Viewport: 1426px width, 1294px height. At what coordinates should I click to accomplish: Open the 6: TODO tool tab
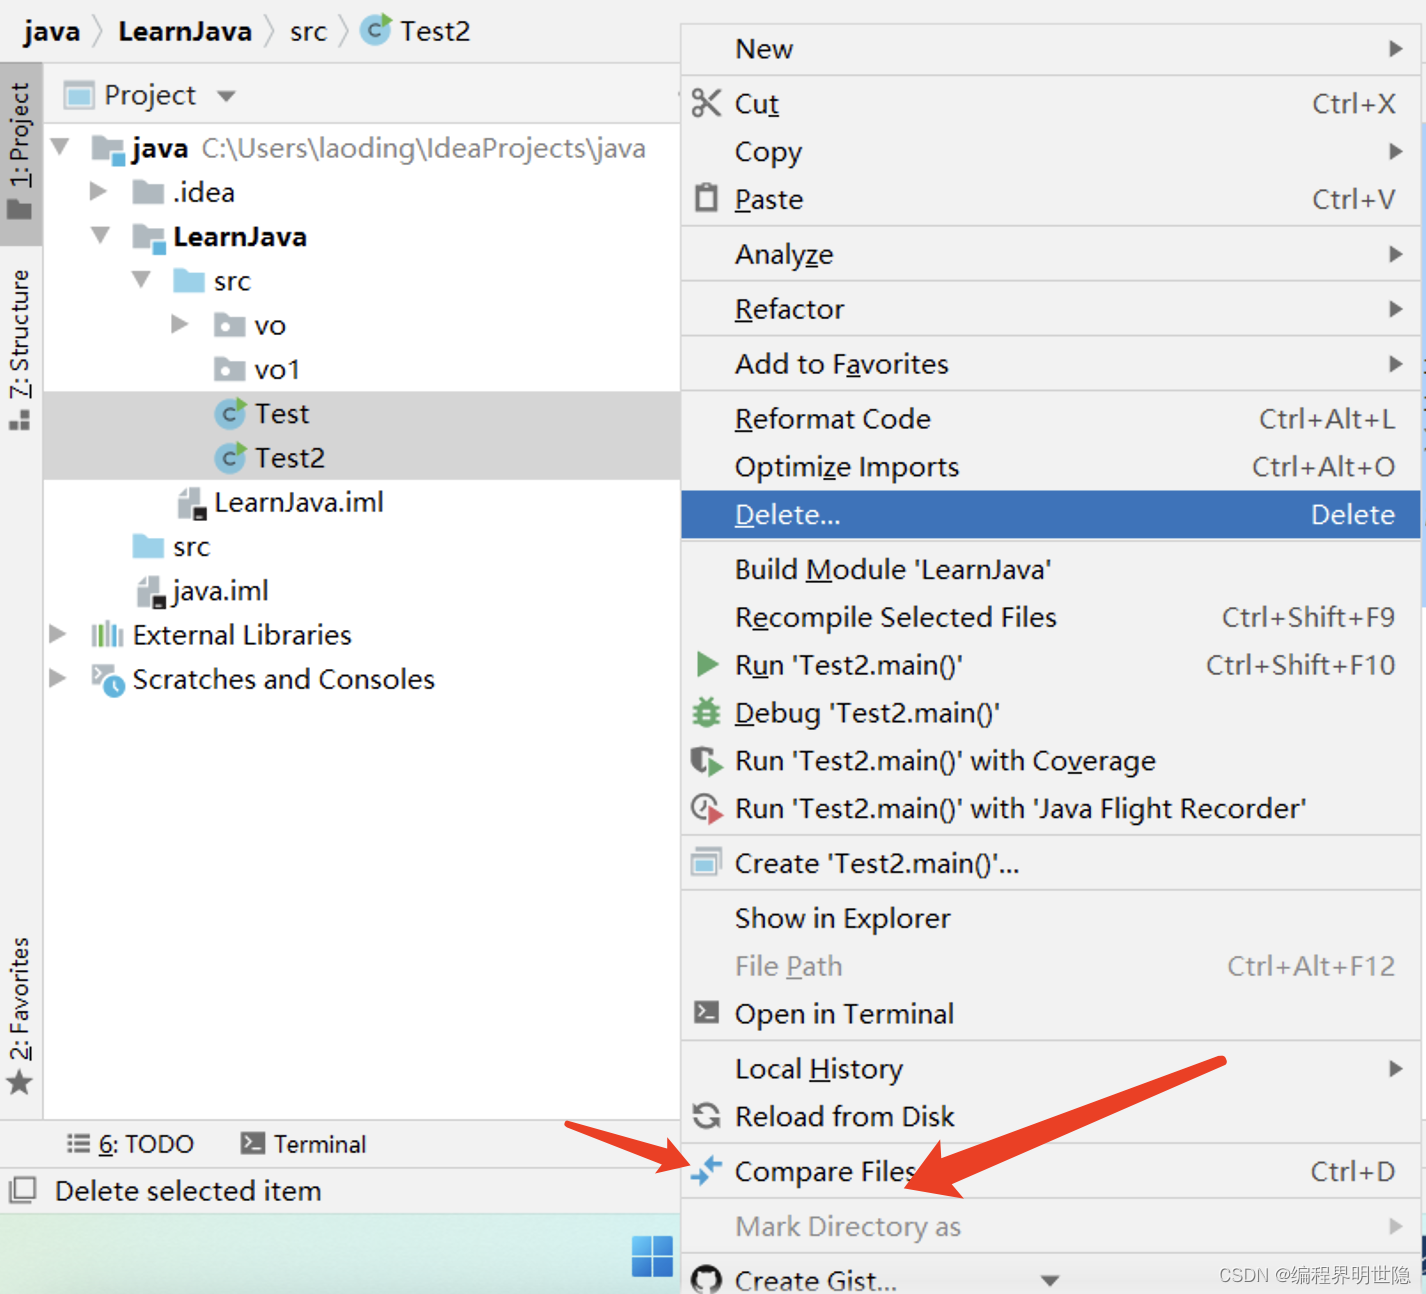pyautogui.click(x=131, y=1143)
